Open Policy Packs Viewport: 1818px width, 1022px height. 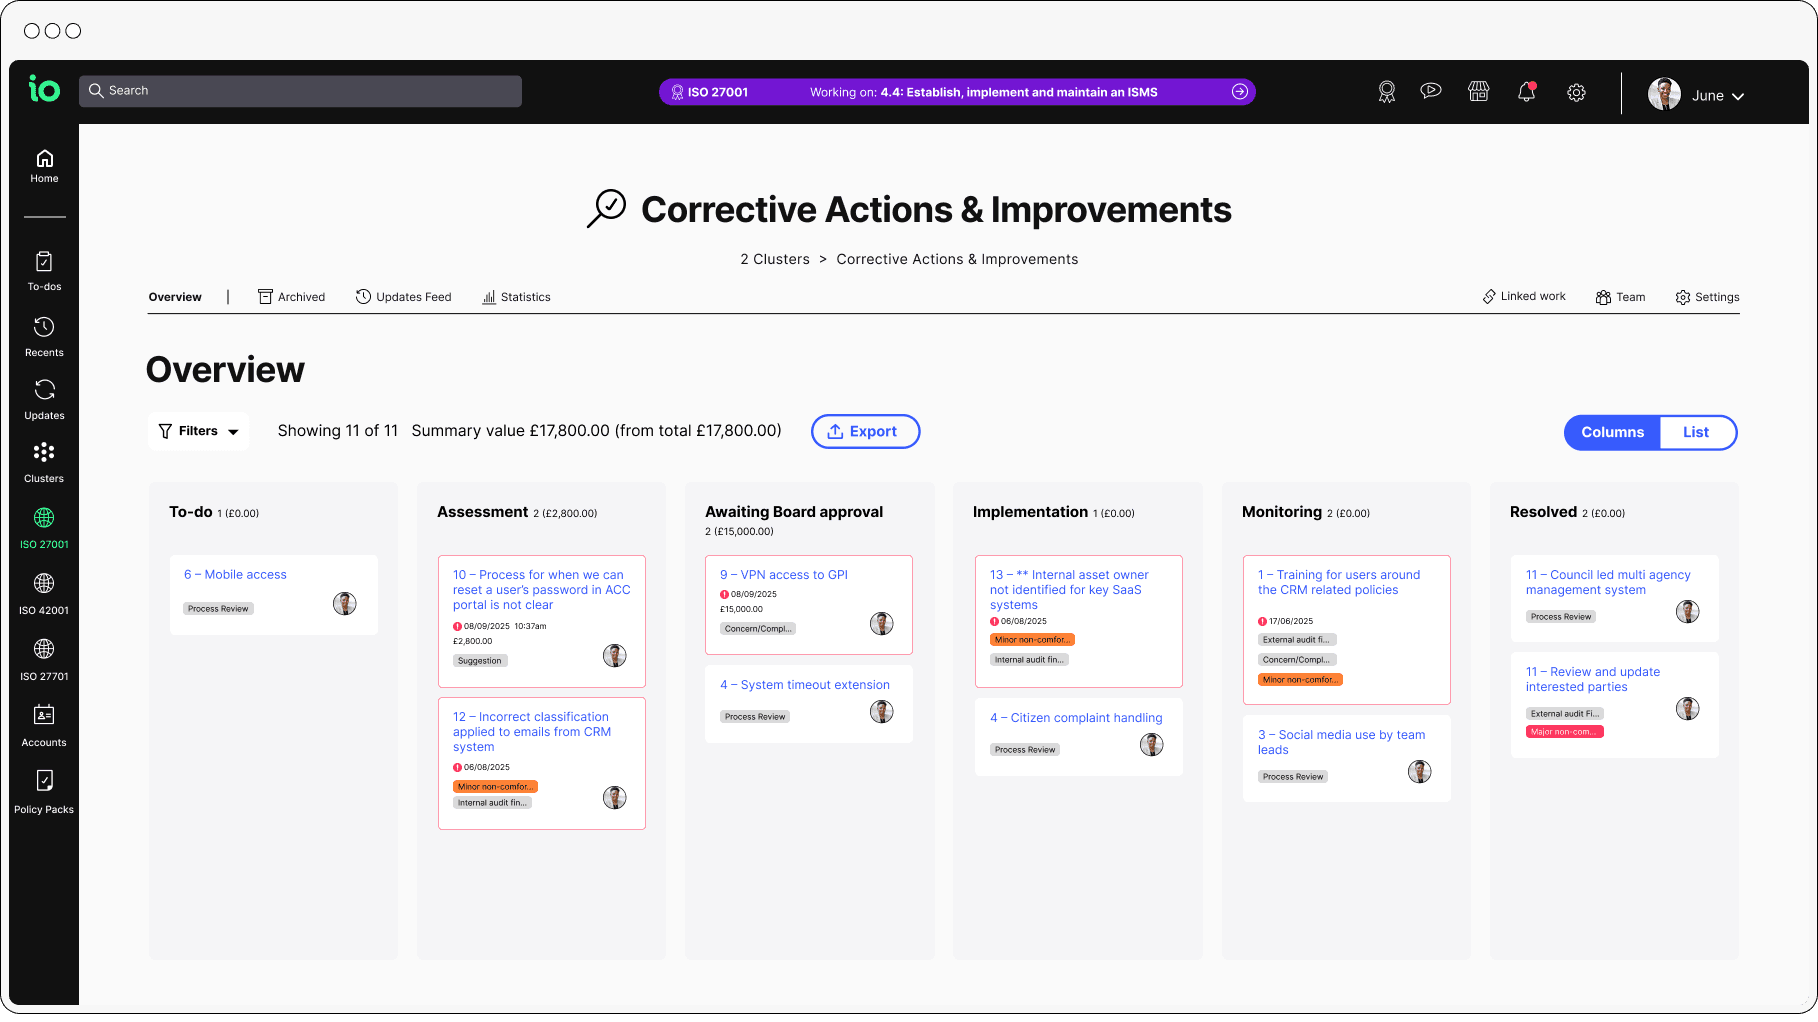point(44,788)
